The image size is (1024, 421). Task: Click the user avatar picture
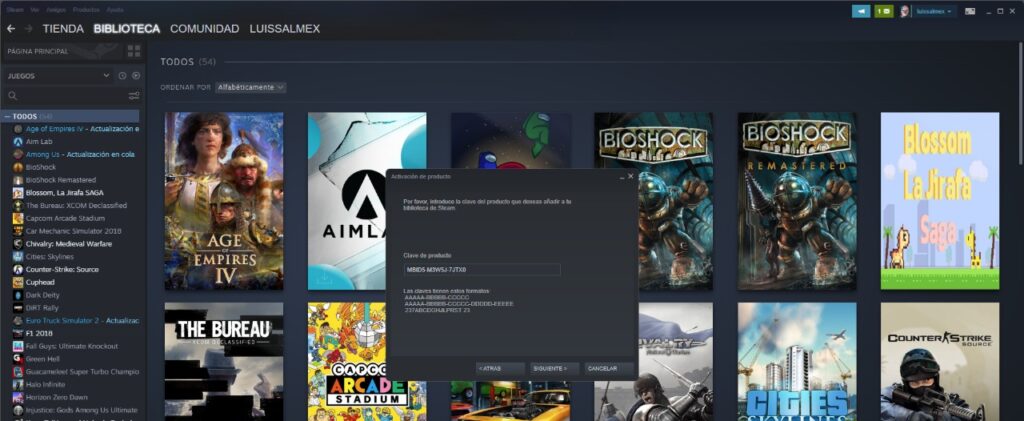point(904,11)
